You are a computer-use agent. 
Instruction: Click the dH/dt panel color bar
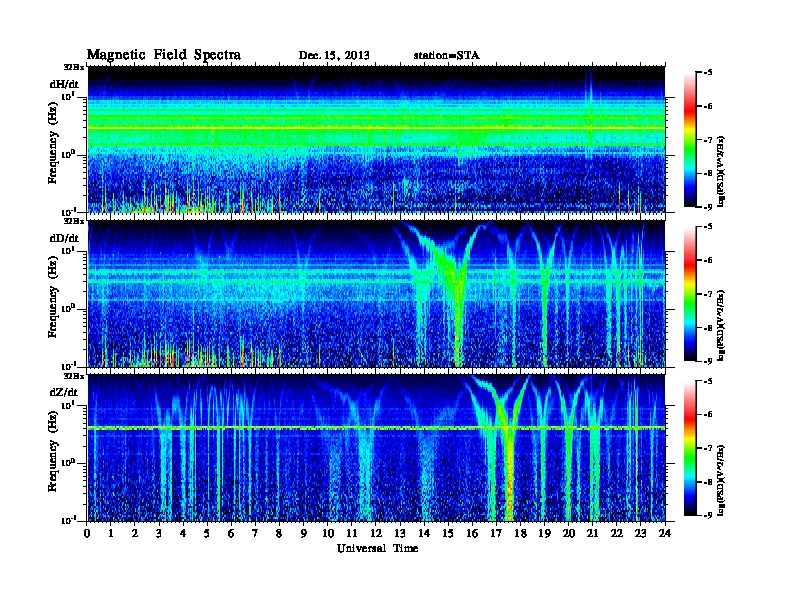(x=689, y=140)
